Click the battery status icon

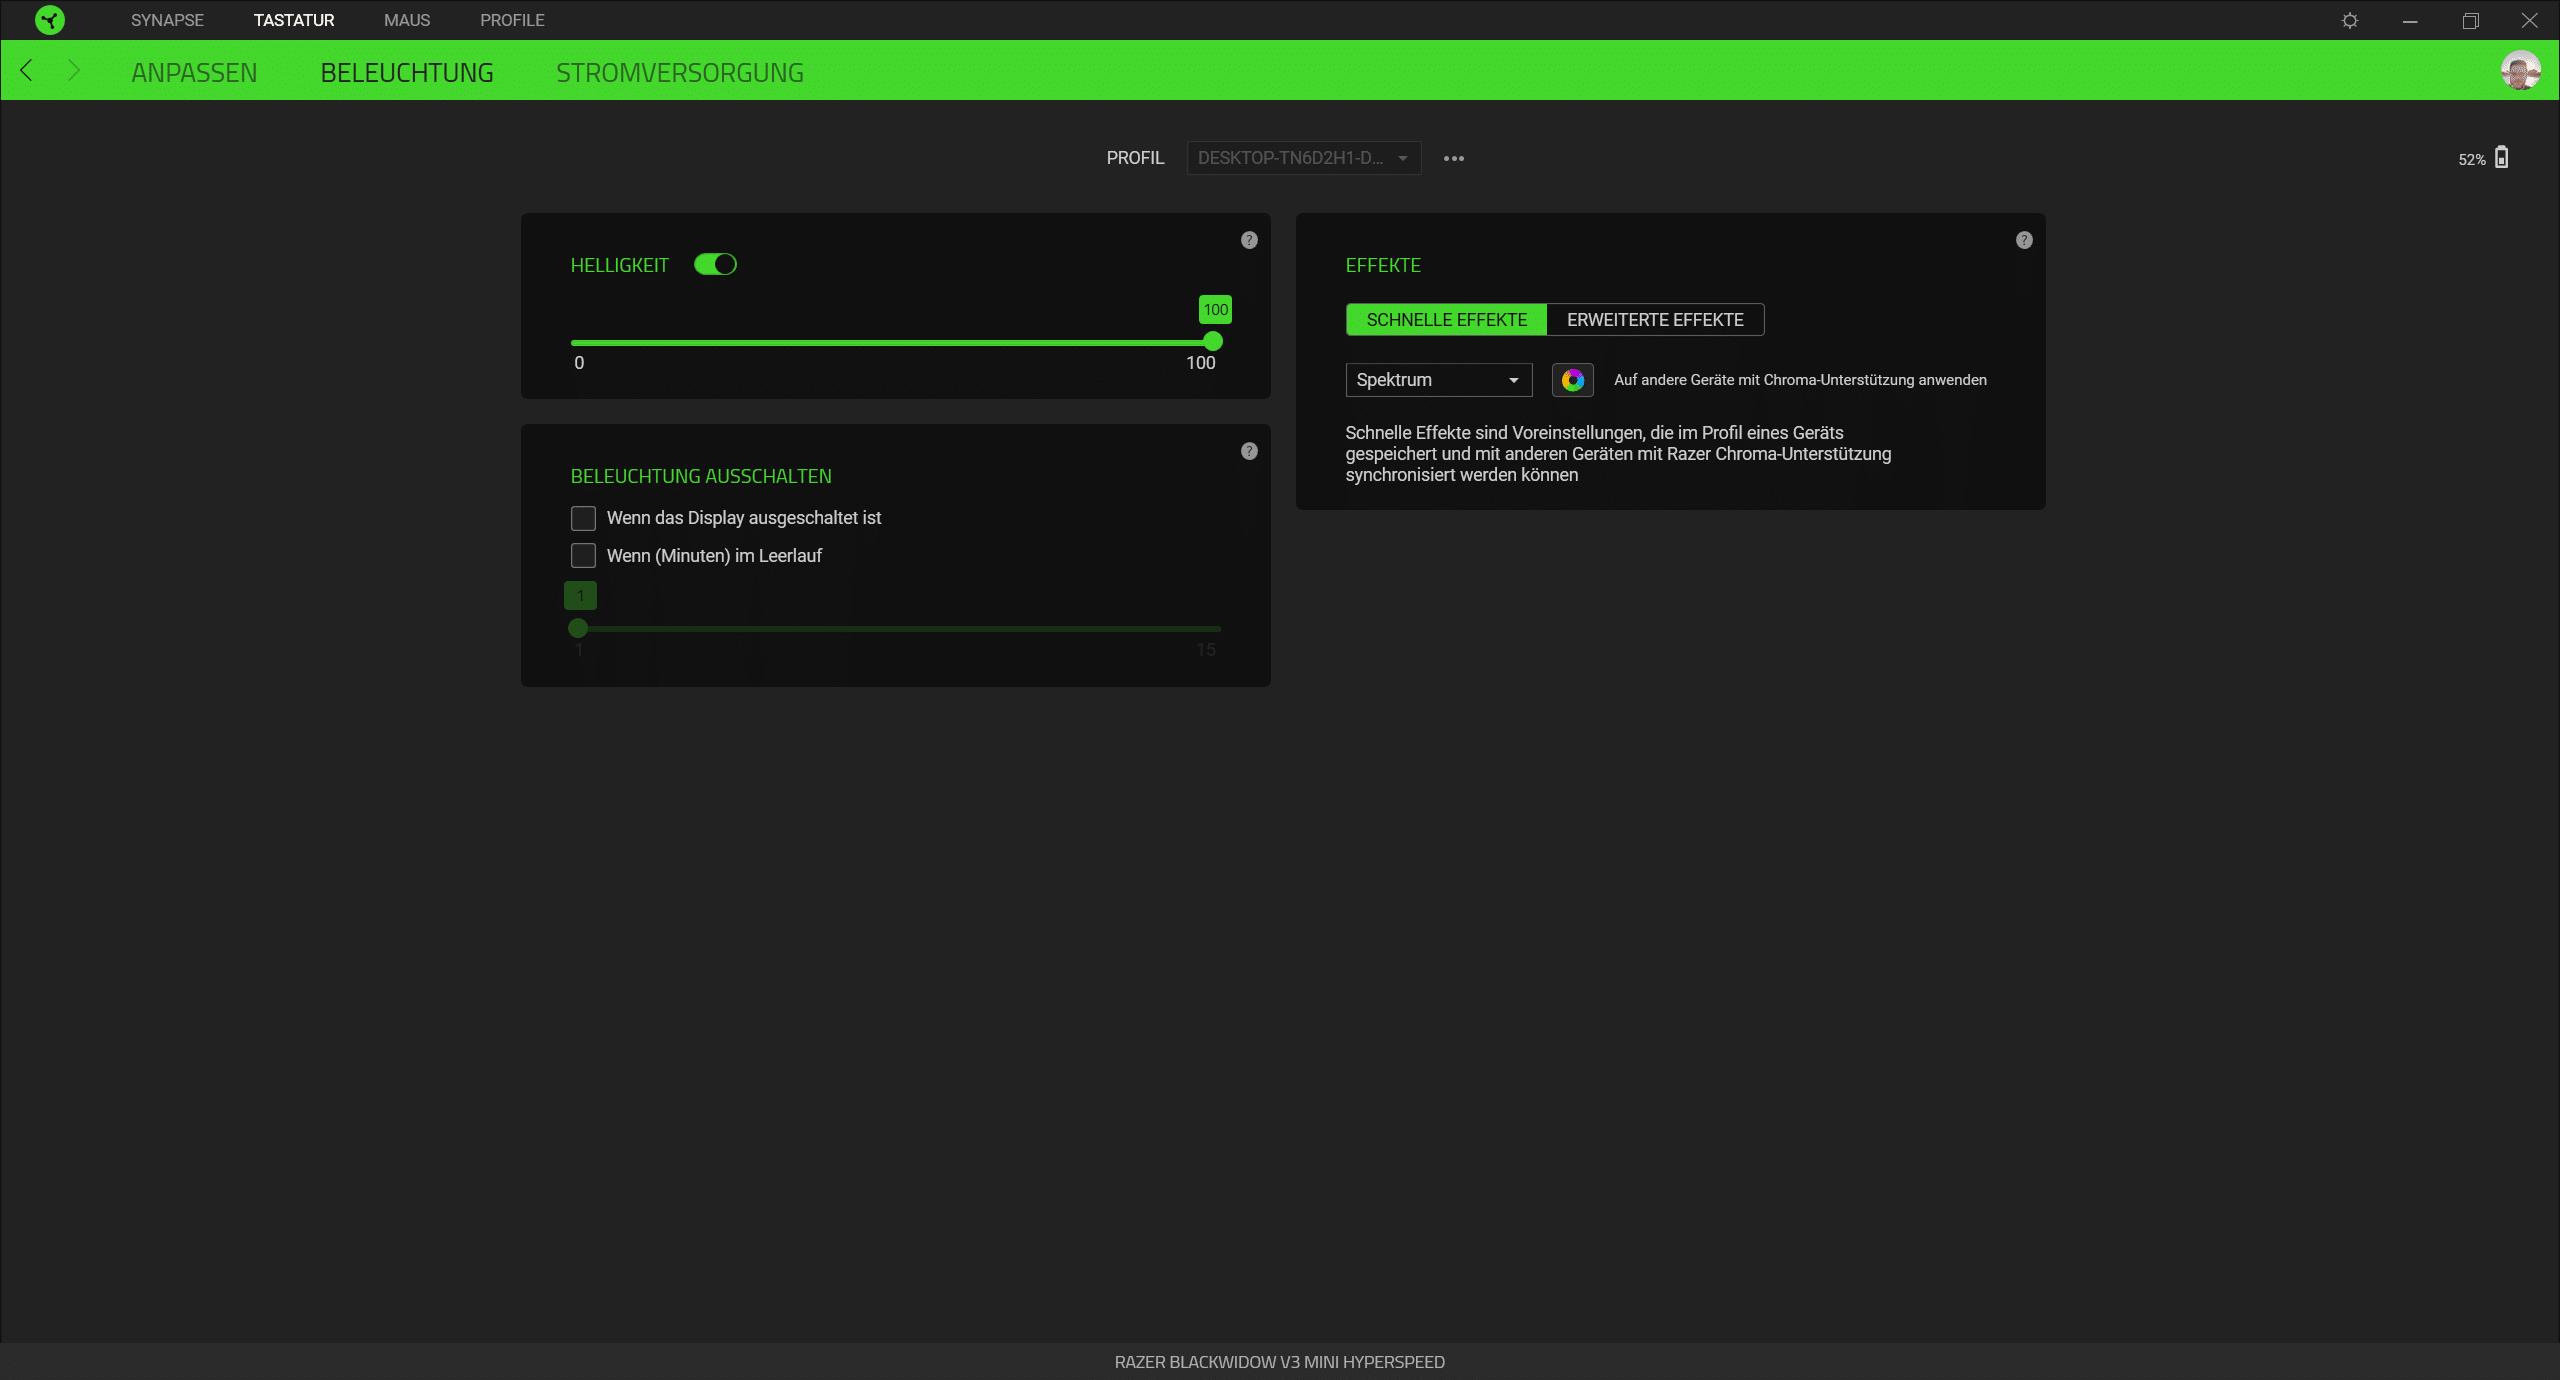tap(2501, 158)
